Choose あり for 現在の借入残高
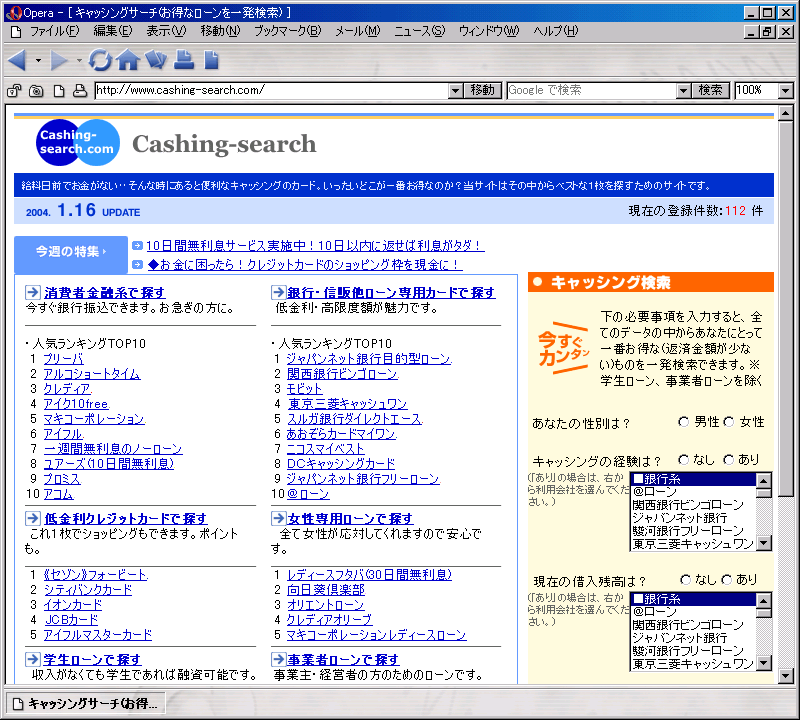Screen dimensions: 800x720 click(x=727, y=580)
